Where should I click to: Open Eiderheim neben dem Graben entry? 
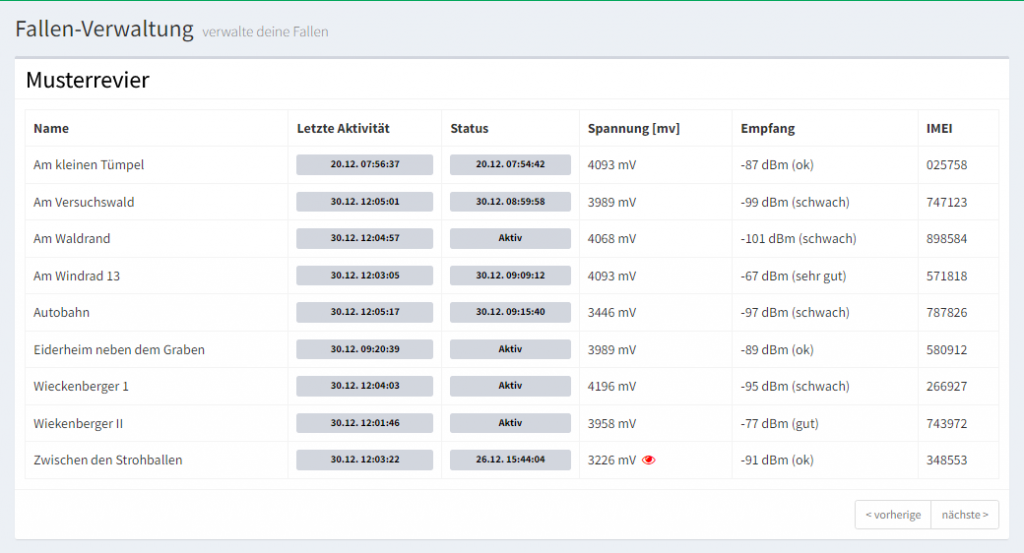pos(119,350)
